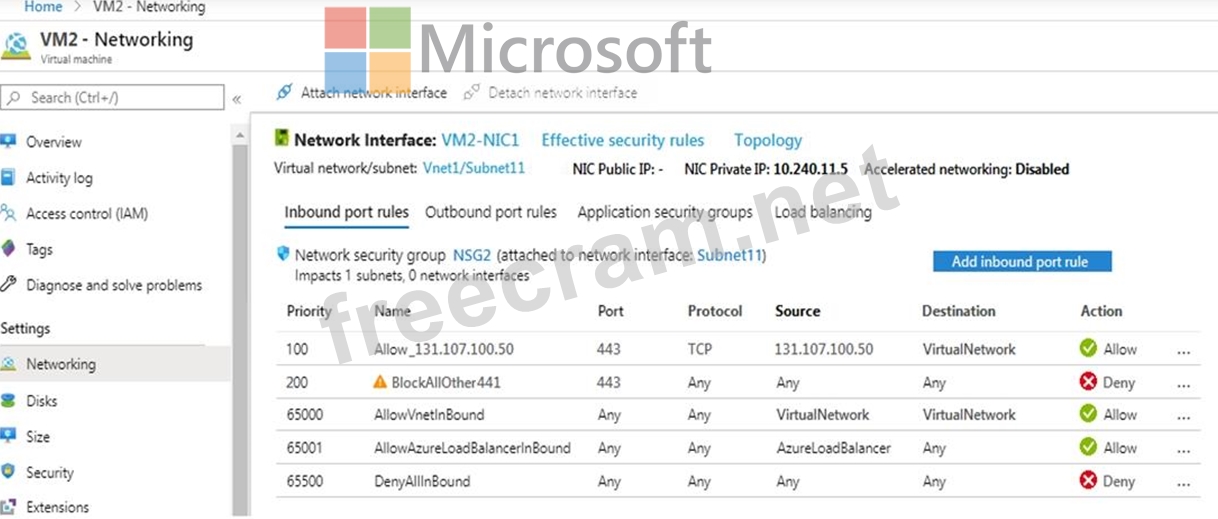Open the ellipsis menu for DenyAllInBound rule
The width and height of the screenshot is (1218, 519).
coord(1184,483)
